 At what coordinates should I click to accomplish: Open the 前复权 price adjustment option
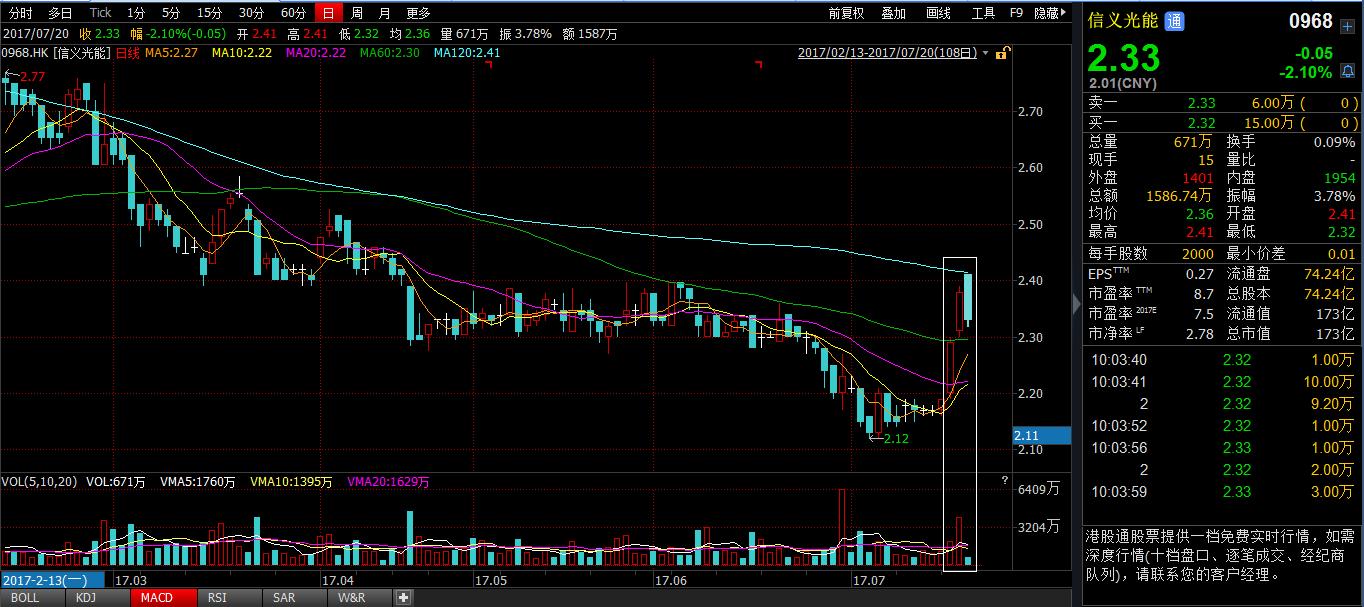pos(846,13)
